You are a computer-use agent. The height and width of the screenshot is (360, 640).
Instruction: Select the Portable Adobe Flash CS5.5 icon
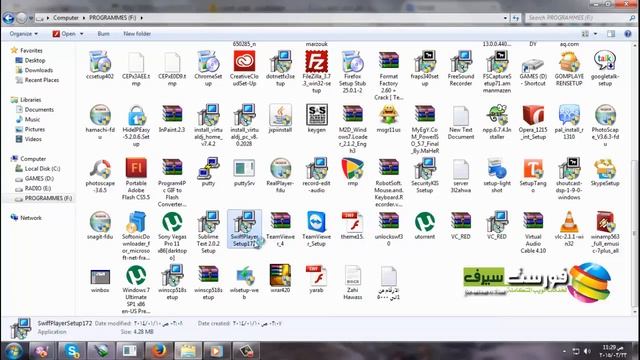point(136,168)
